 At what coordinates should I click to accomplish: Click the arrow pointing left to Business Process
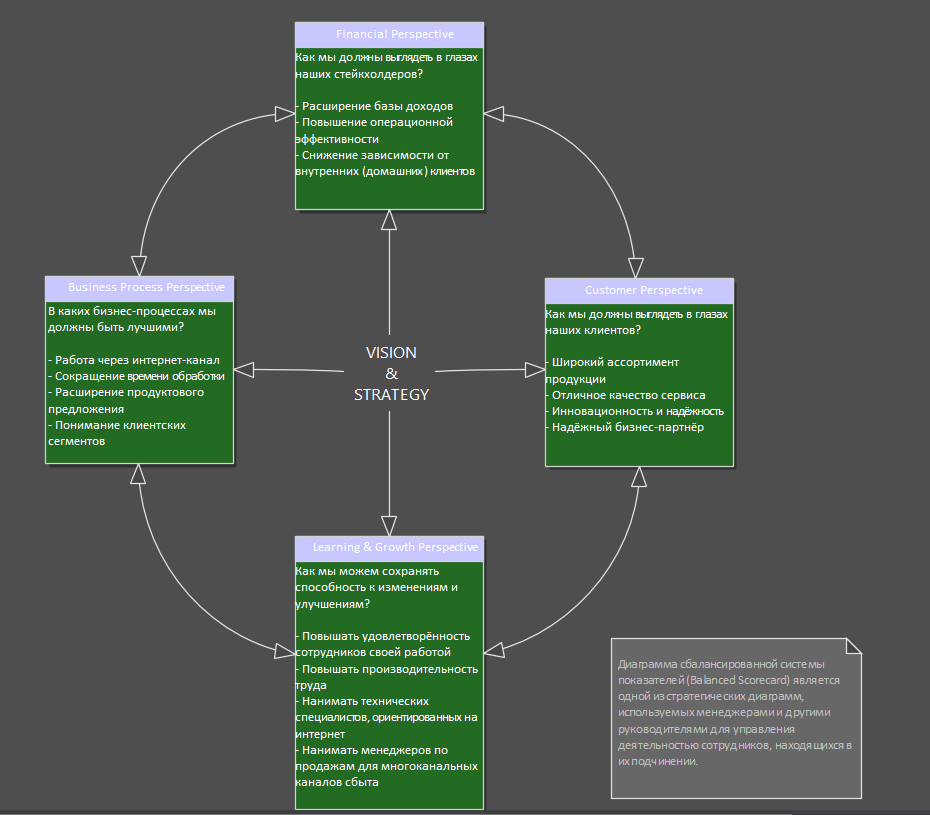pyautogui.click(x=300, y=370)
